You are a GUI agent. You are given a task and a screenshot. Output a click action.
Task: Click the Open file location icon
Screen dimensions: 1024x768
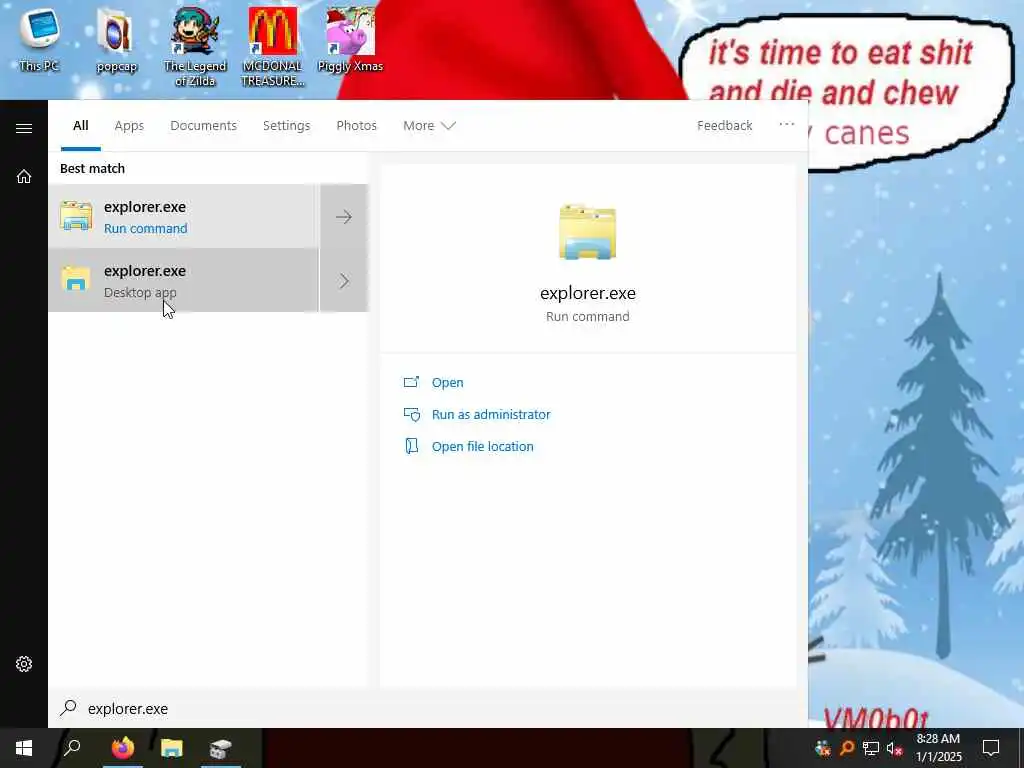click(x=411, y=446)
